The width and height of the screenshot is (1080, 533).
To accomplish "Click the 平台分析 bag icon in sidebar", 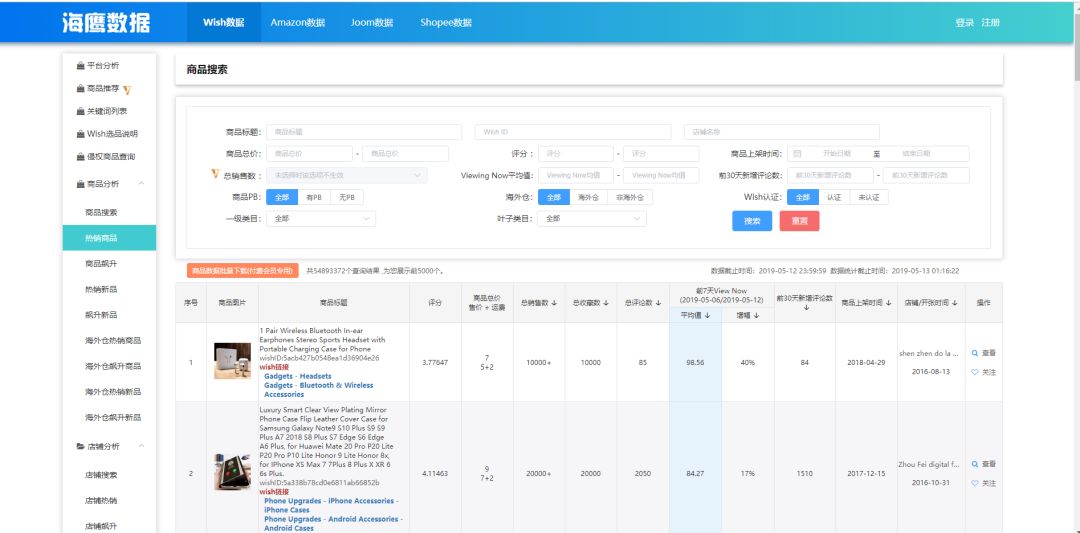I will 80,66.
